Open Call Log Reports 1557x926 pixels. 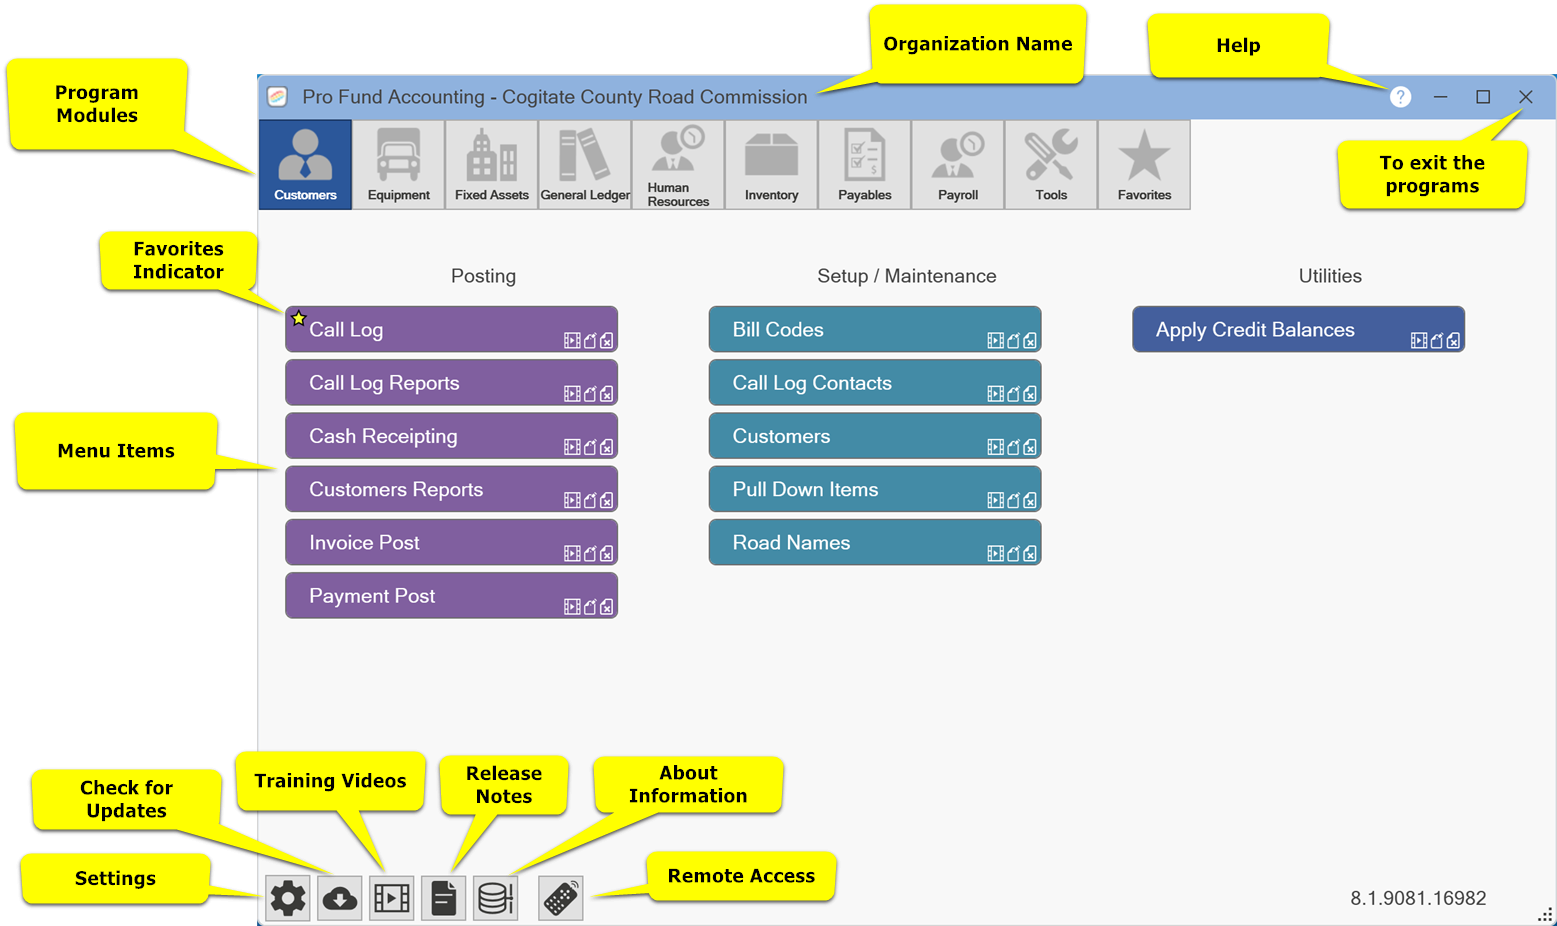point(451,383)
